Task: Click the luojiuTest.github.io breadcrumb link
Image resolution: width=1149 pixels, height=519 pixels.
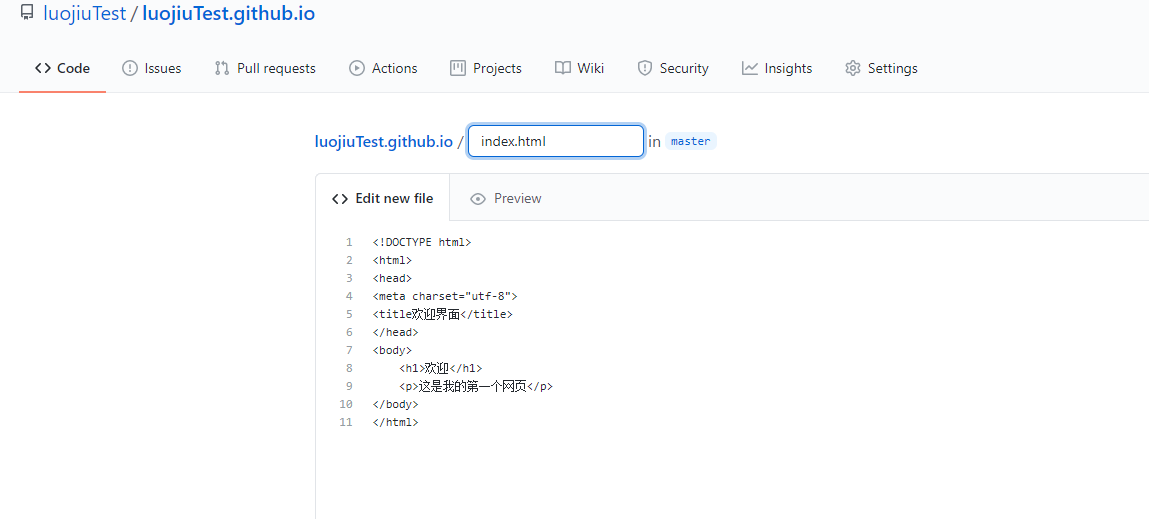Action: click(x=383, y=141)
